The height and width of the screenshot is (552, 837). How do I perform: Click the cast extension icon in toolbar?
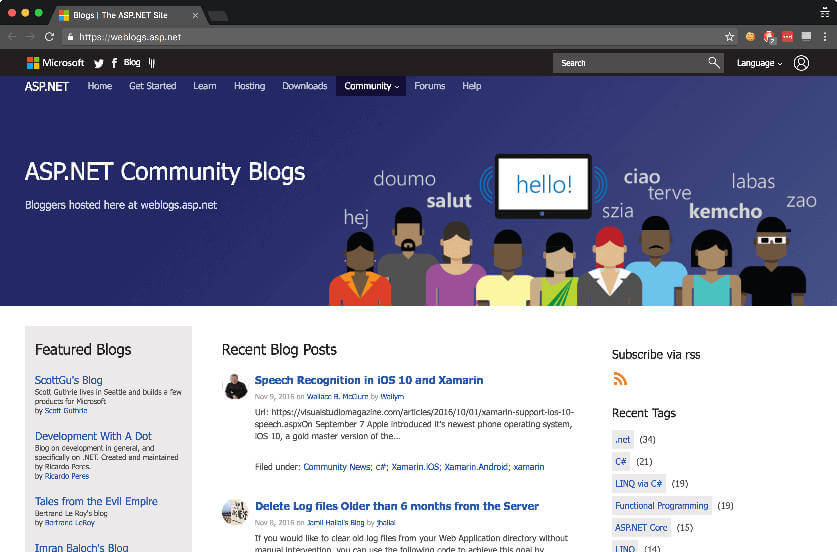807,36
